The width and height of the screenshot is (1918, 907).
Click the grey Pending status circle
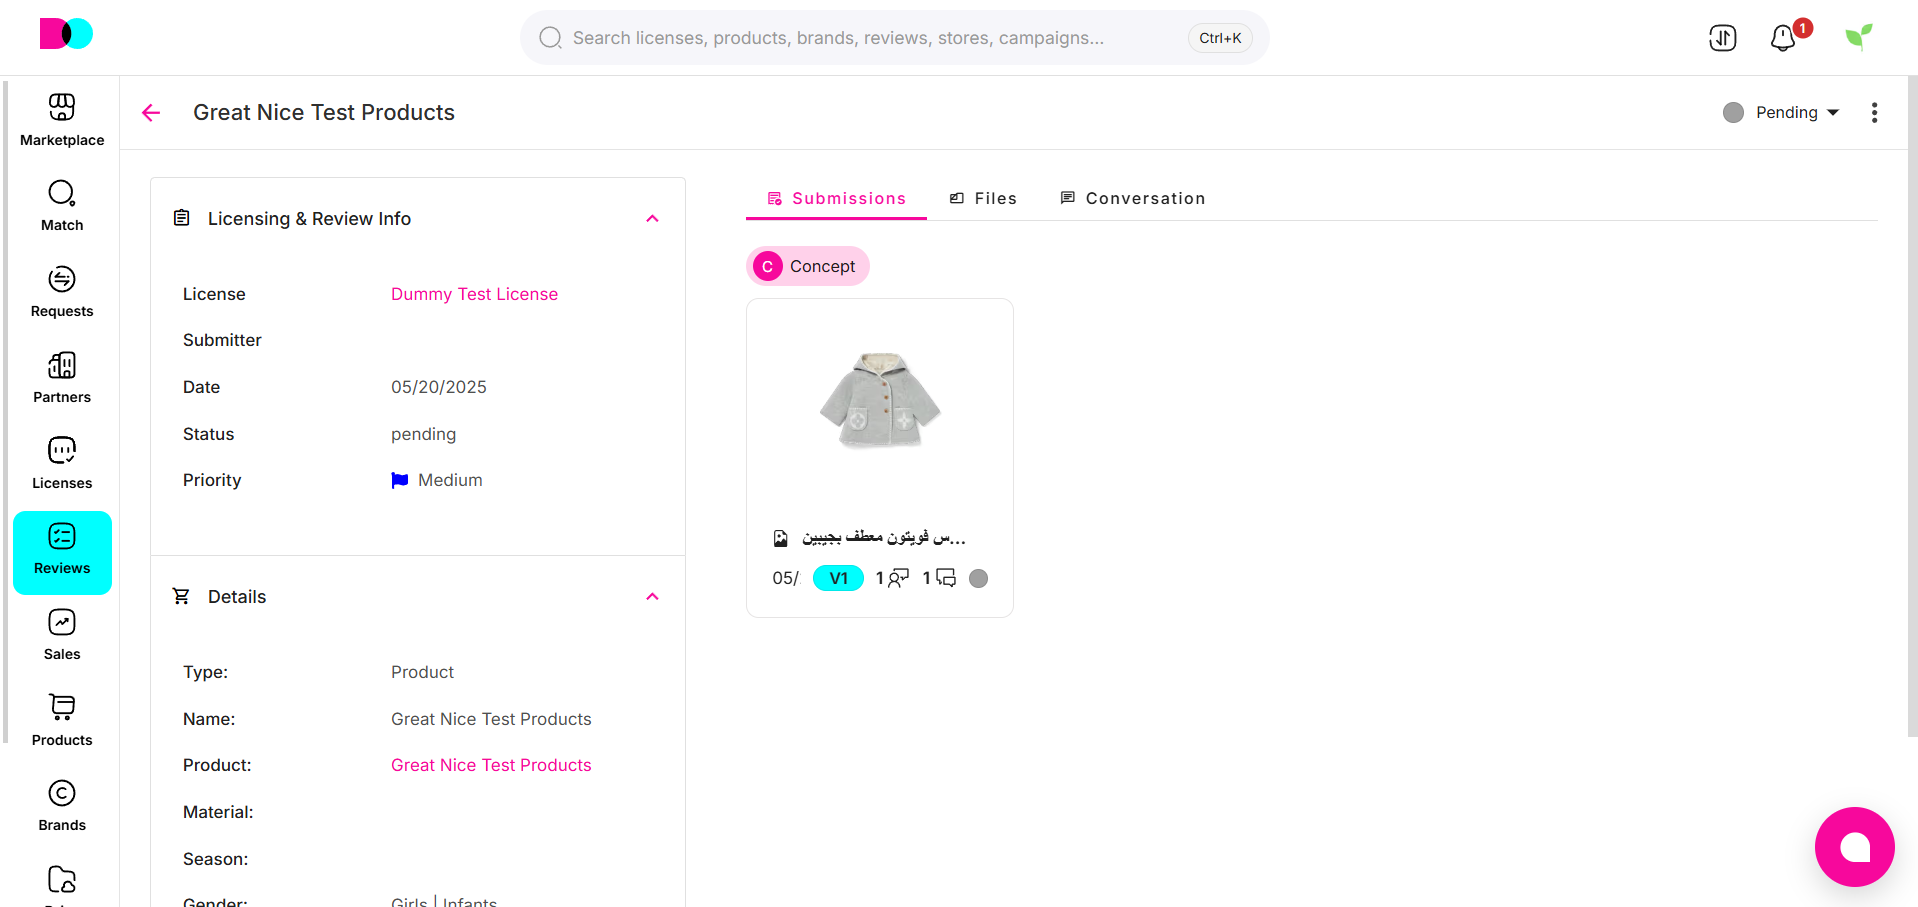(1733, 112)
